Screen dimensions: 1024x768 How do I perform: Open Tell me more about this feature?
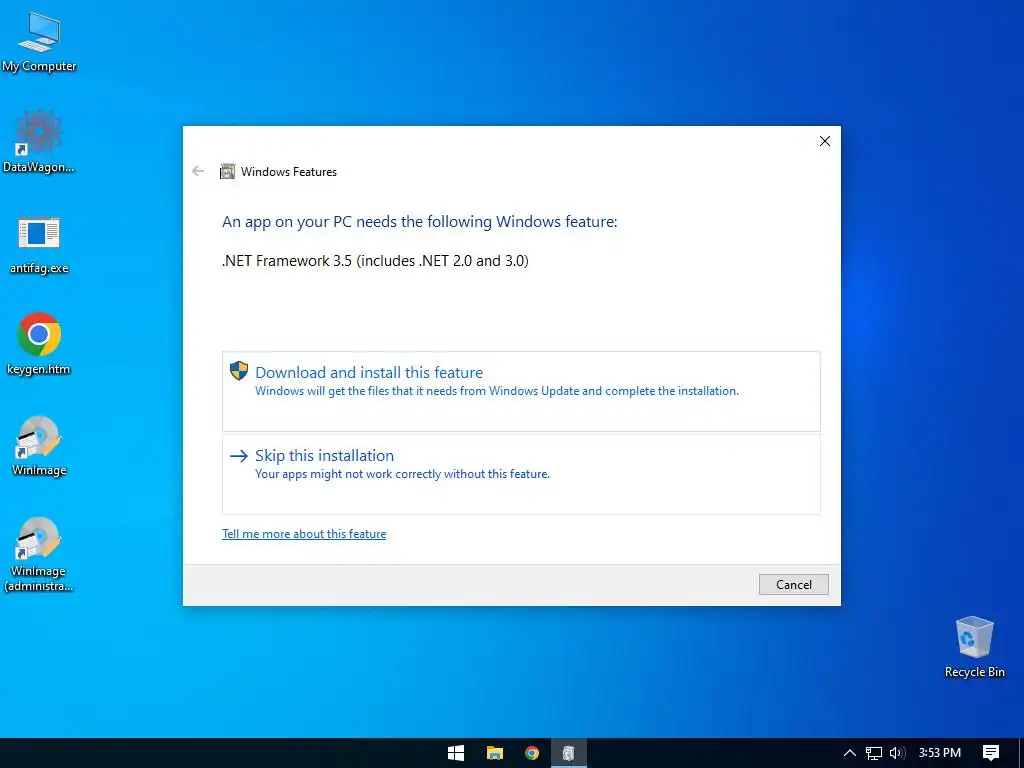coord(304,534)
